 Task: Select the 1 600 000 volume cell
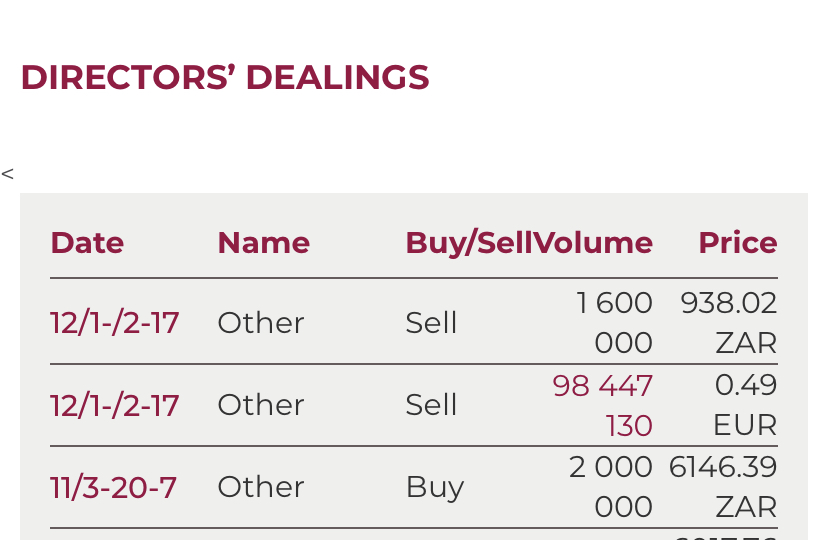point(614,322)
